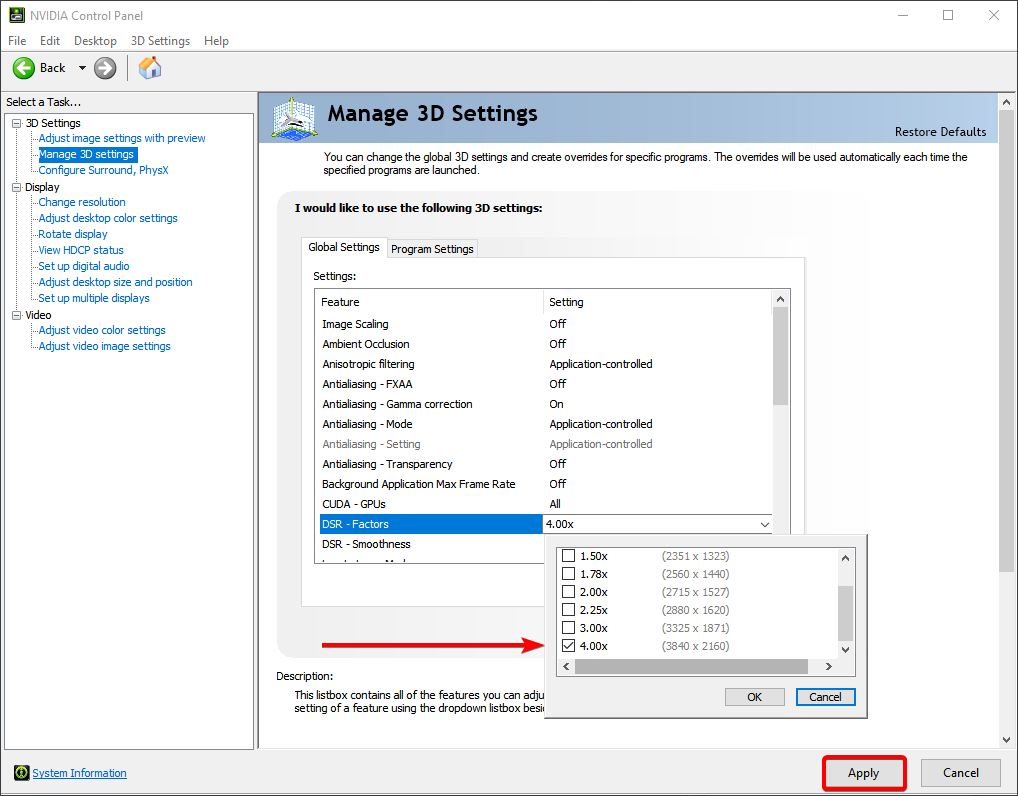The height and width of the screenshot is (796, 1018).
Task: Open the Back history dropdown arrow
Action: pos(82,68)
